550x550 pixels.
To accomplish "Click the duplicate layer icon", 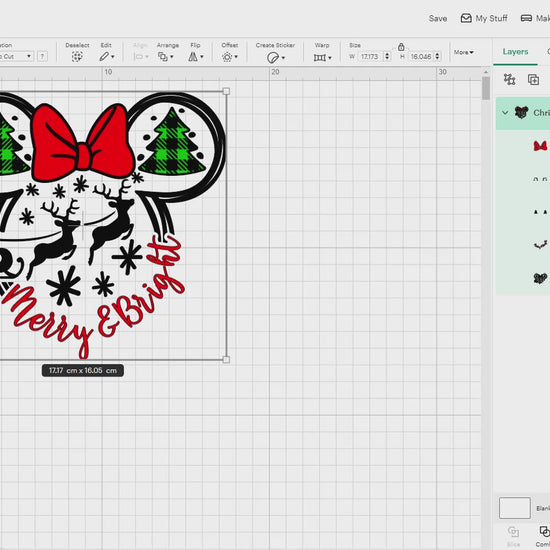I will point(533,79).
